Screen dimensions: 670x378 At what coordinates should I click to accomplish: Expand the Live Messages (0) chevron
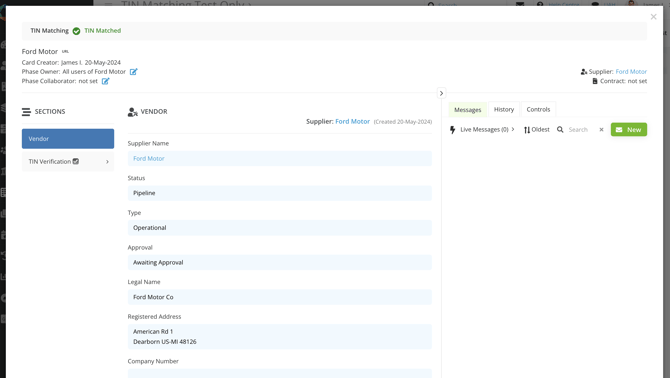[513, 129]
